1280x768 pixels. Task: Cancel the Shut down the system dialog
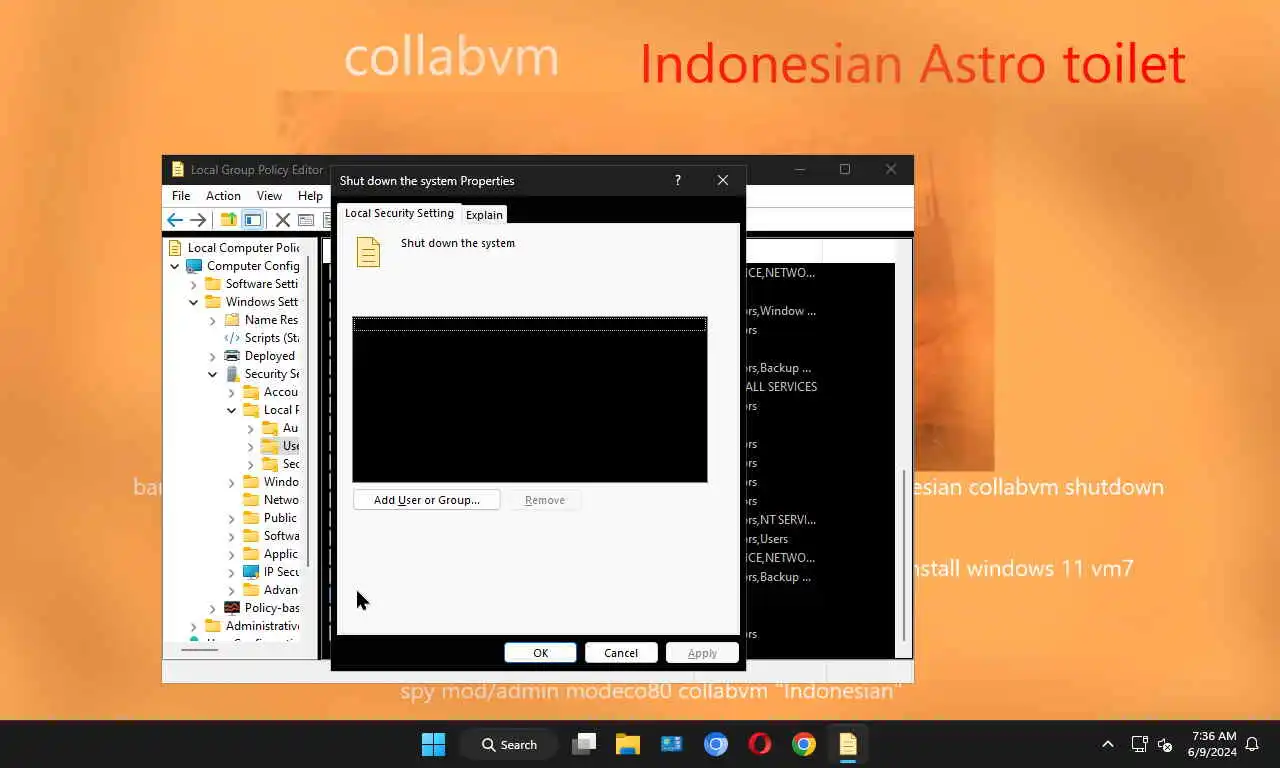pyautogui.click(x=621, y=653)
